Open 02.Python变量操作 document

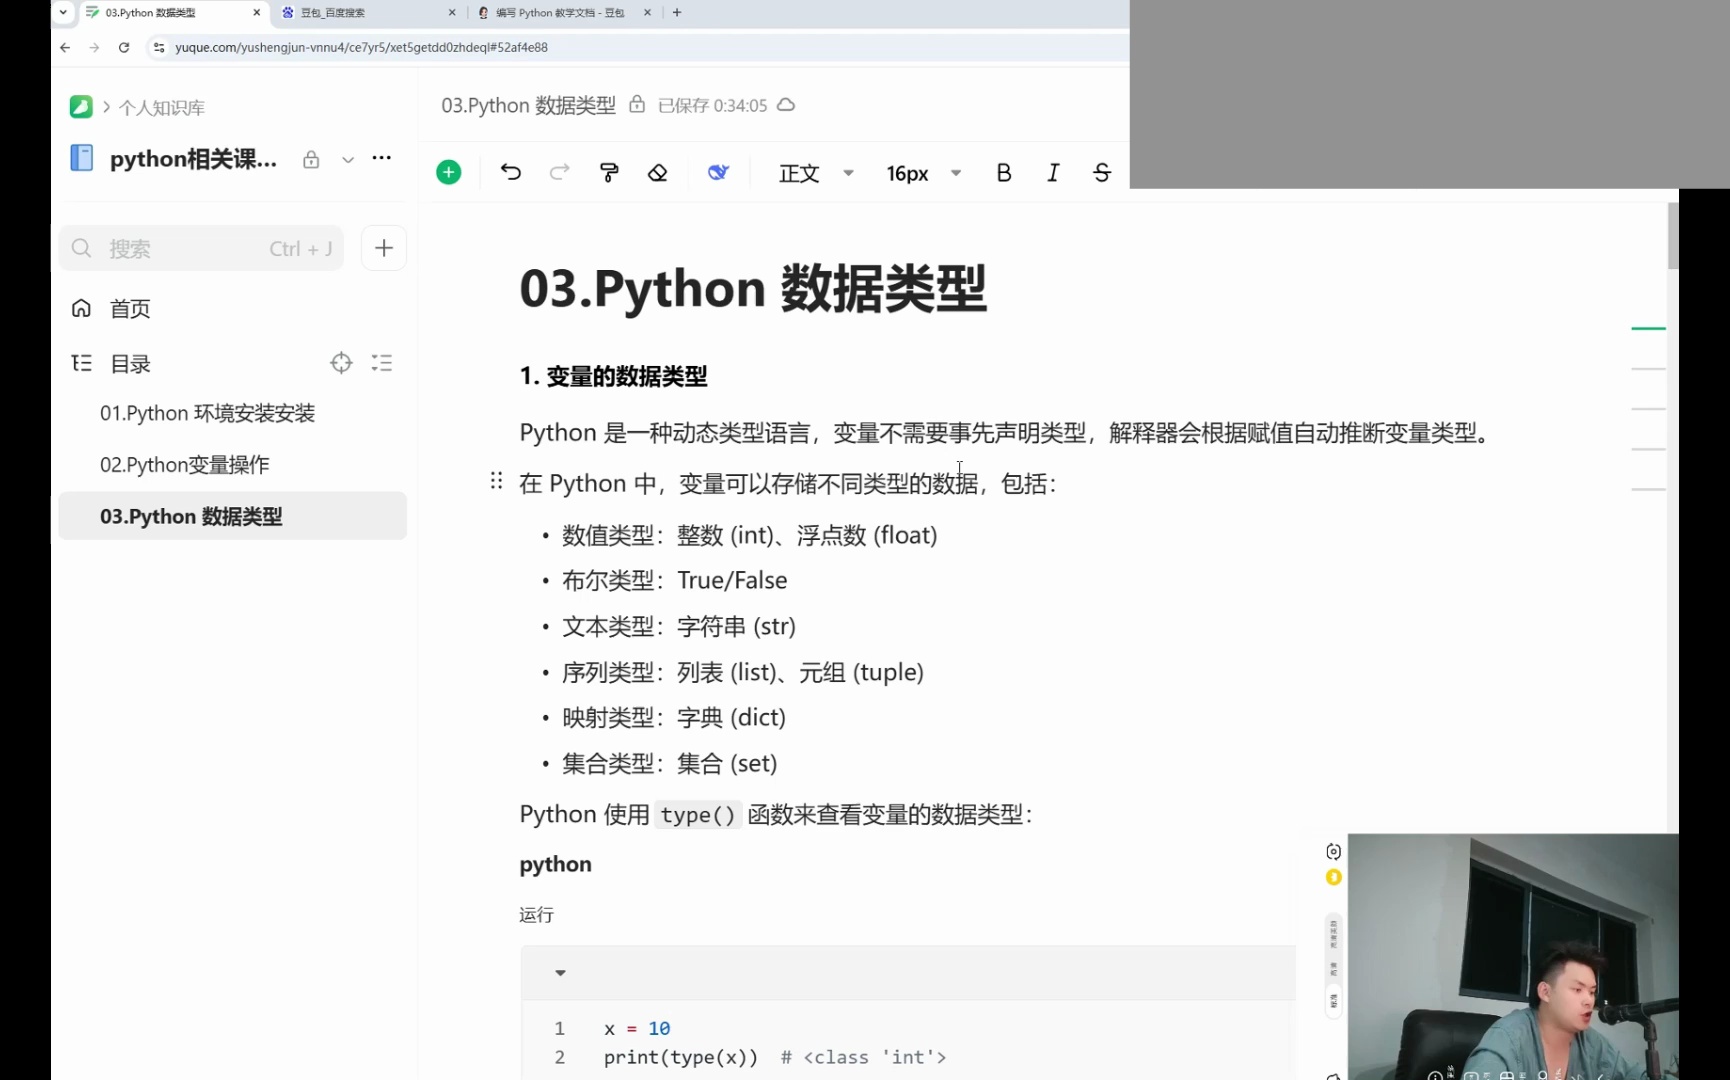(185, 465)
